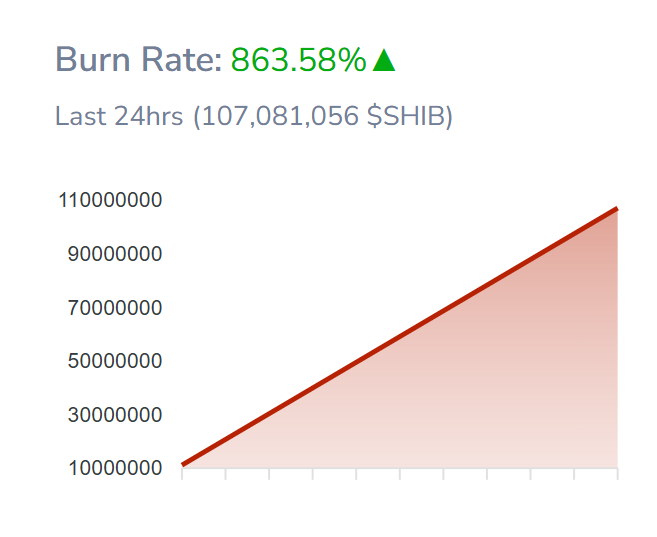Click the 'Last 24hrs (107,081,056 $SHIB)' subtitle
The height and width of the screenshot is (537, 657).
tap(254, 116)
